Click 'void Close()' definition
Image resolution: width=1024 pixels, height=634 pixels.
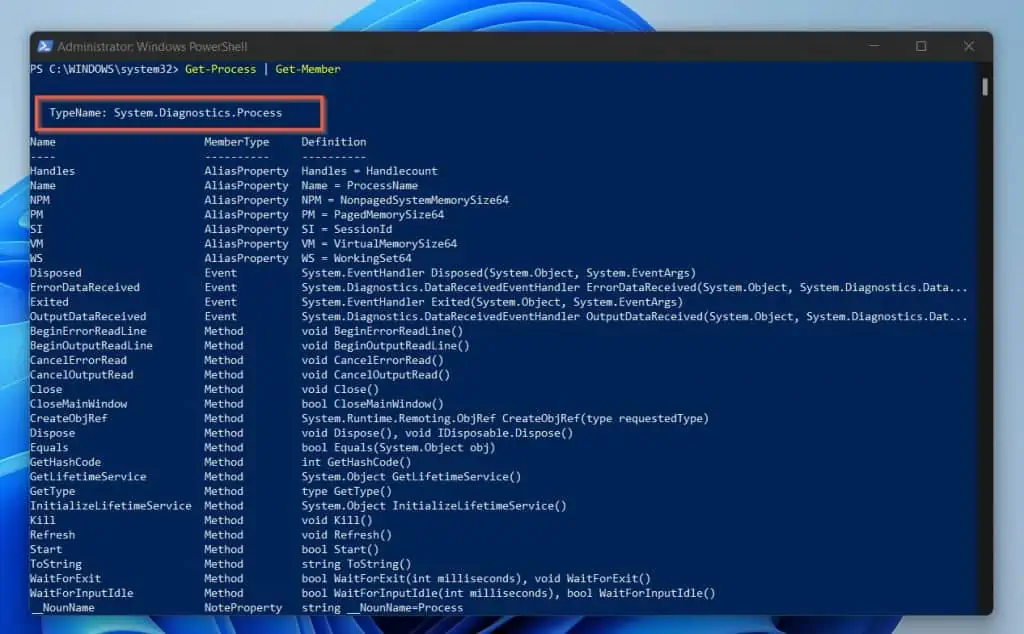pos(340,389)
